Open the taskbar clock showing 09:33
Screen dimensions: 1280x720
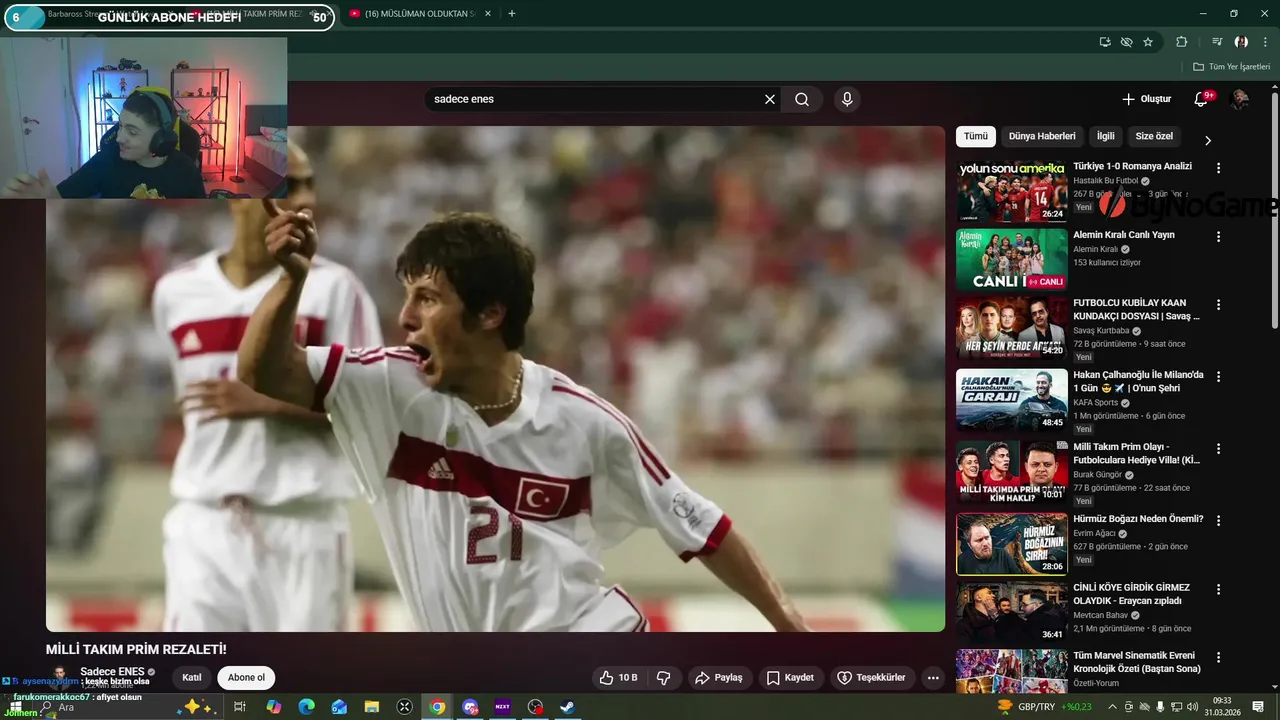pos(1221,707)
